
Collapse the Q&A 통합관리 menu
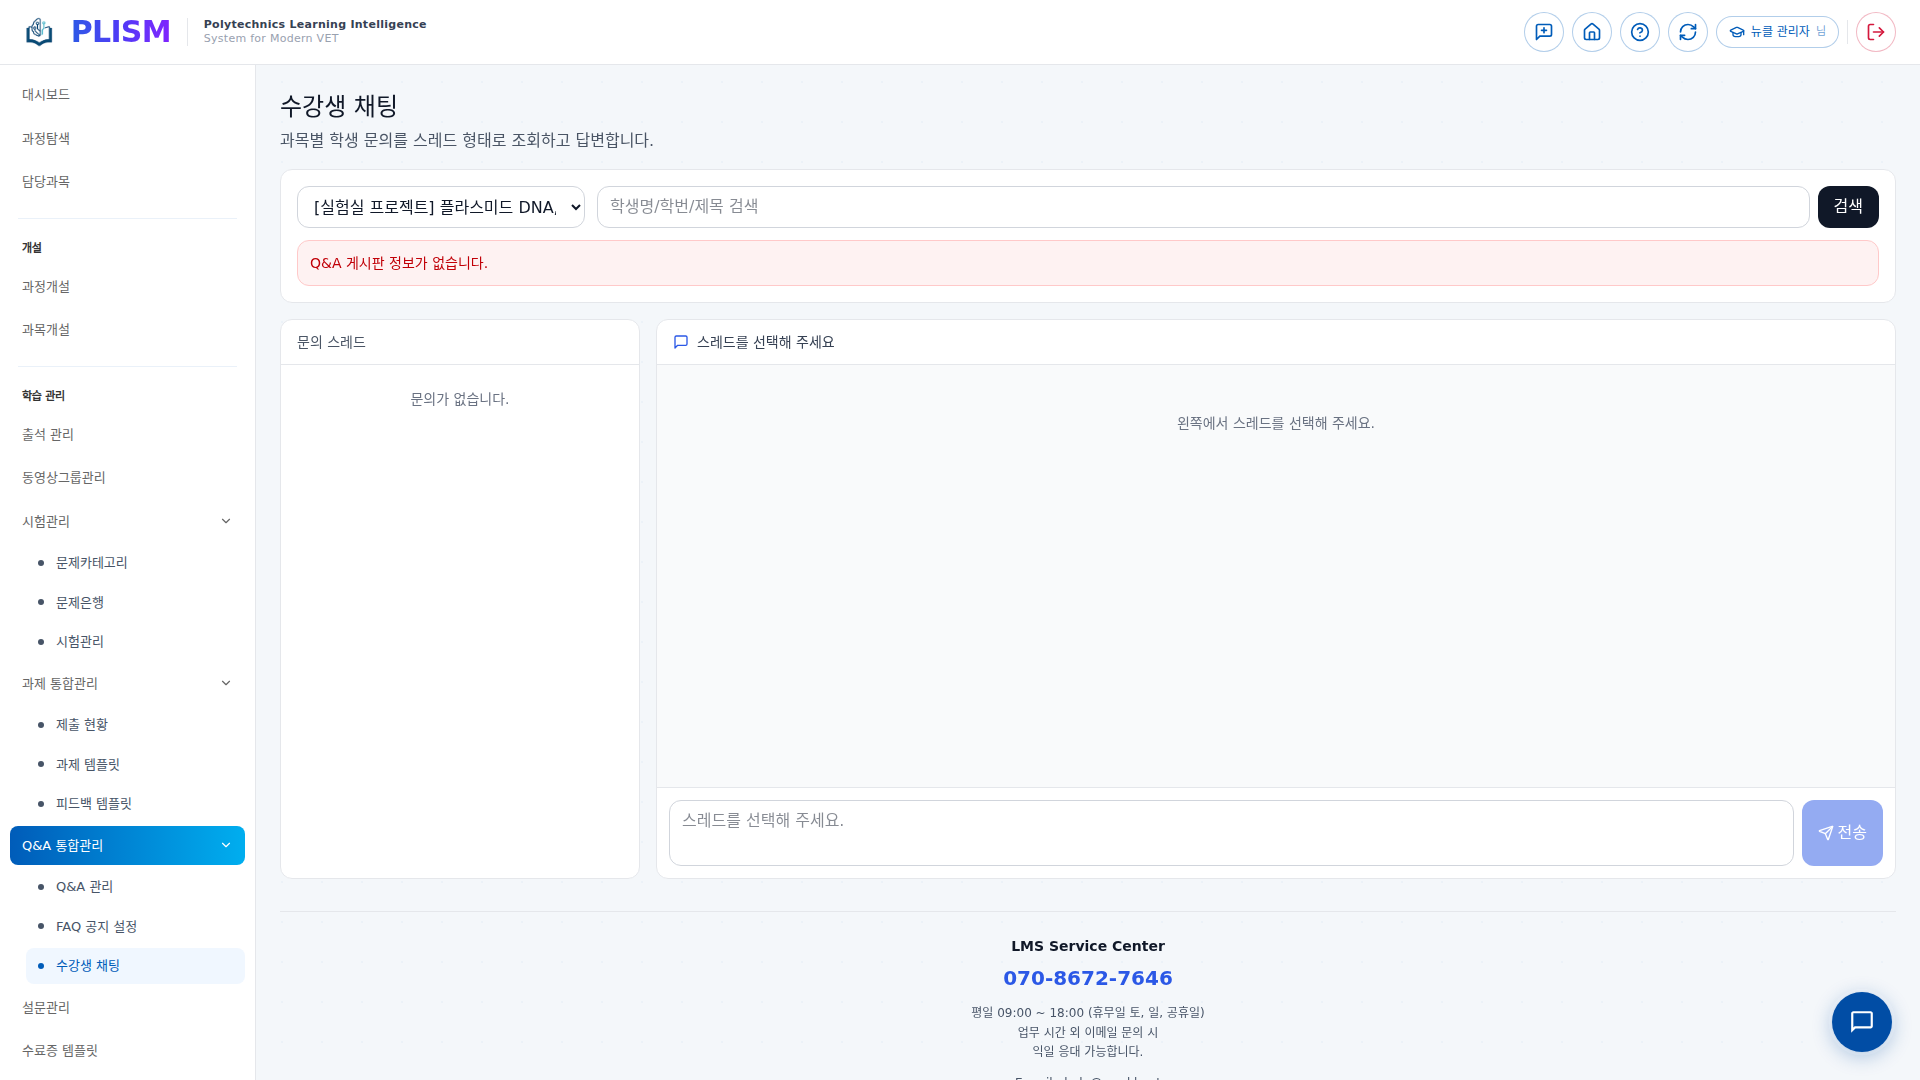[226, 845]
